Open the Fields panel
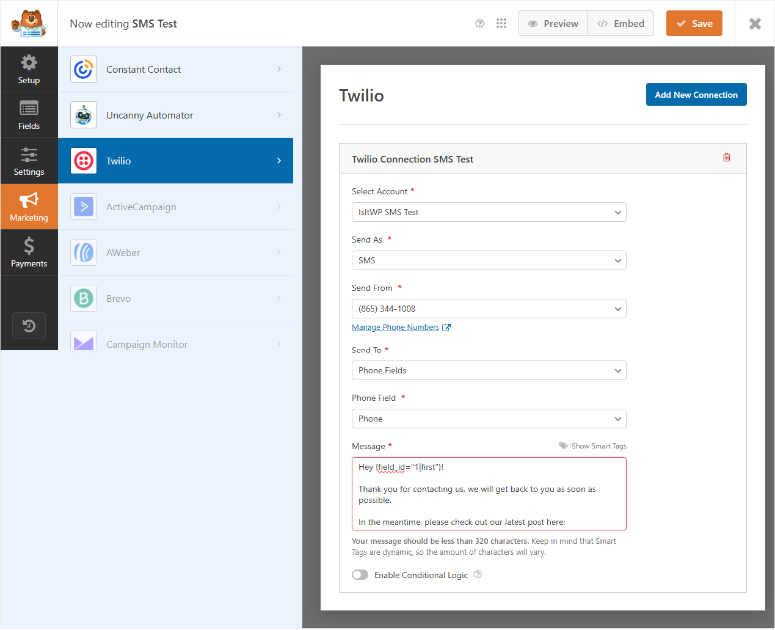775x630 pixels. tap(29, 115)
